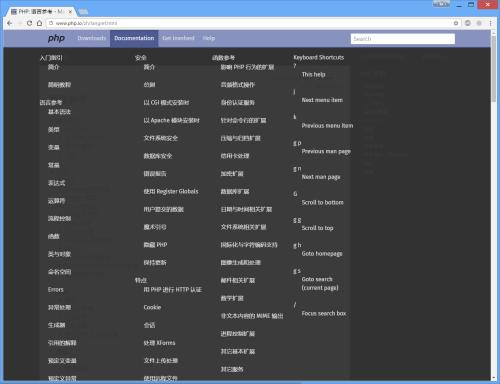This screenshot has width=500, height=384.
Task: Click the 'Scroll to bottom' shortcut text
Action: tap(322, 203)
